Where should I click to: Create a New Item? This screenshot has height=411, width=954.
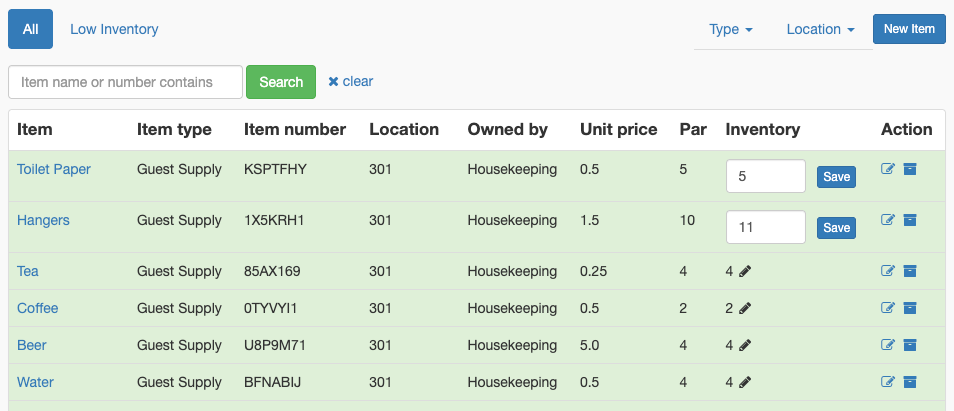point(909,29)
